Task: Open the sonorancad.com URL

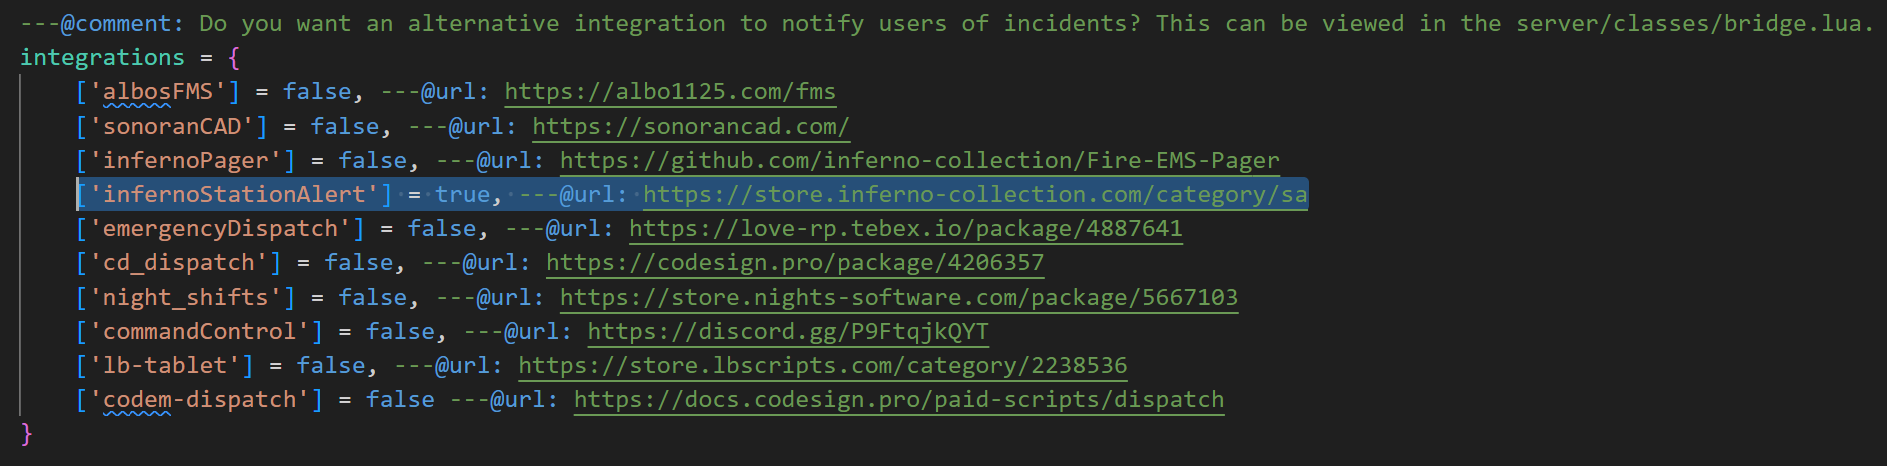Action: [690, 127]
